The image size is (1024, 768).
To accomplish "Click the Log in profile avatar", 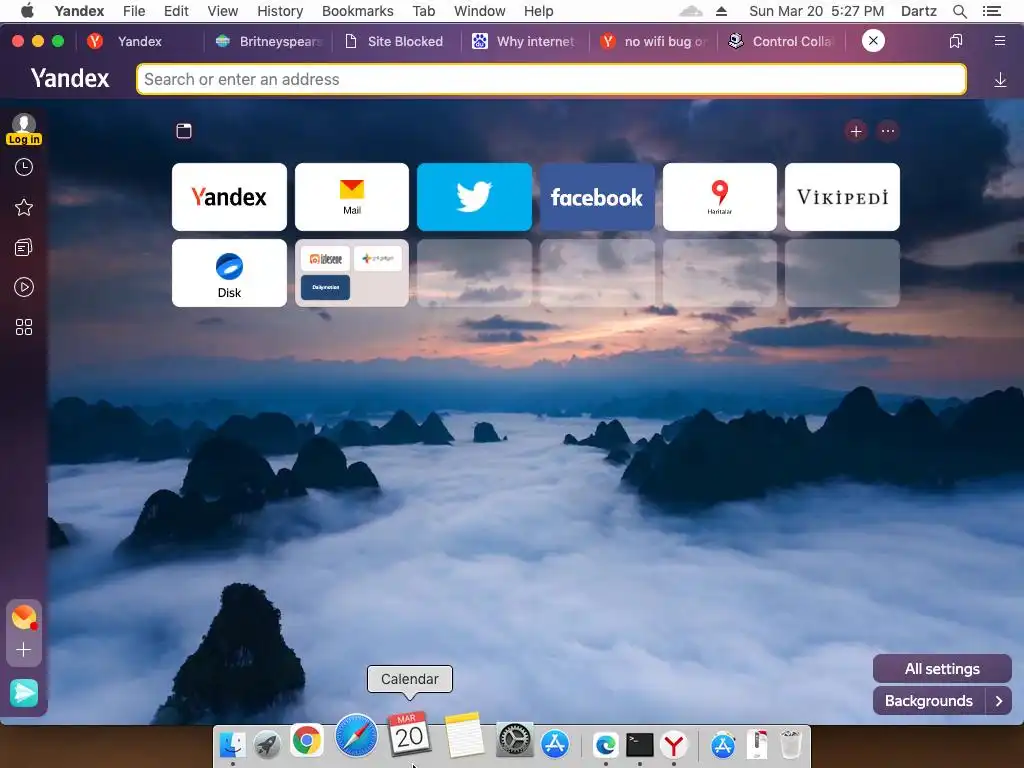I will click(24, 129).
